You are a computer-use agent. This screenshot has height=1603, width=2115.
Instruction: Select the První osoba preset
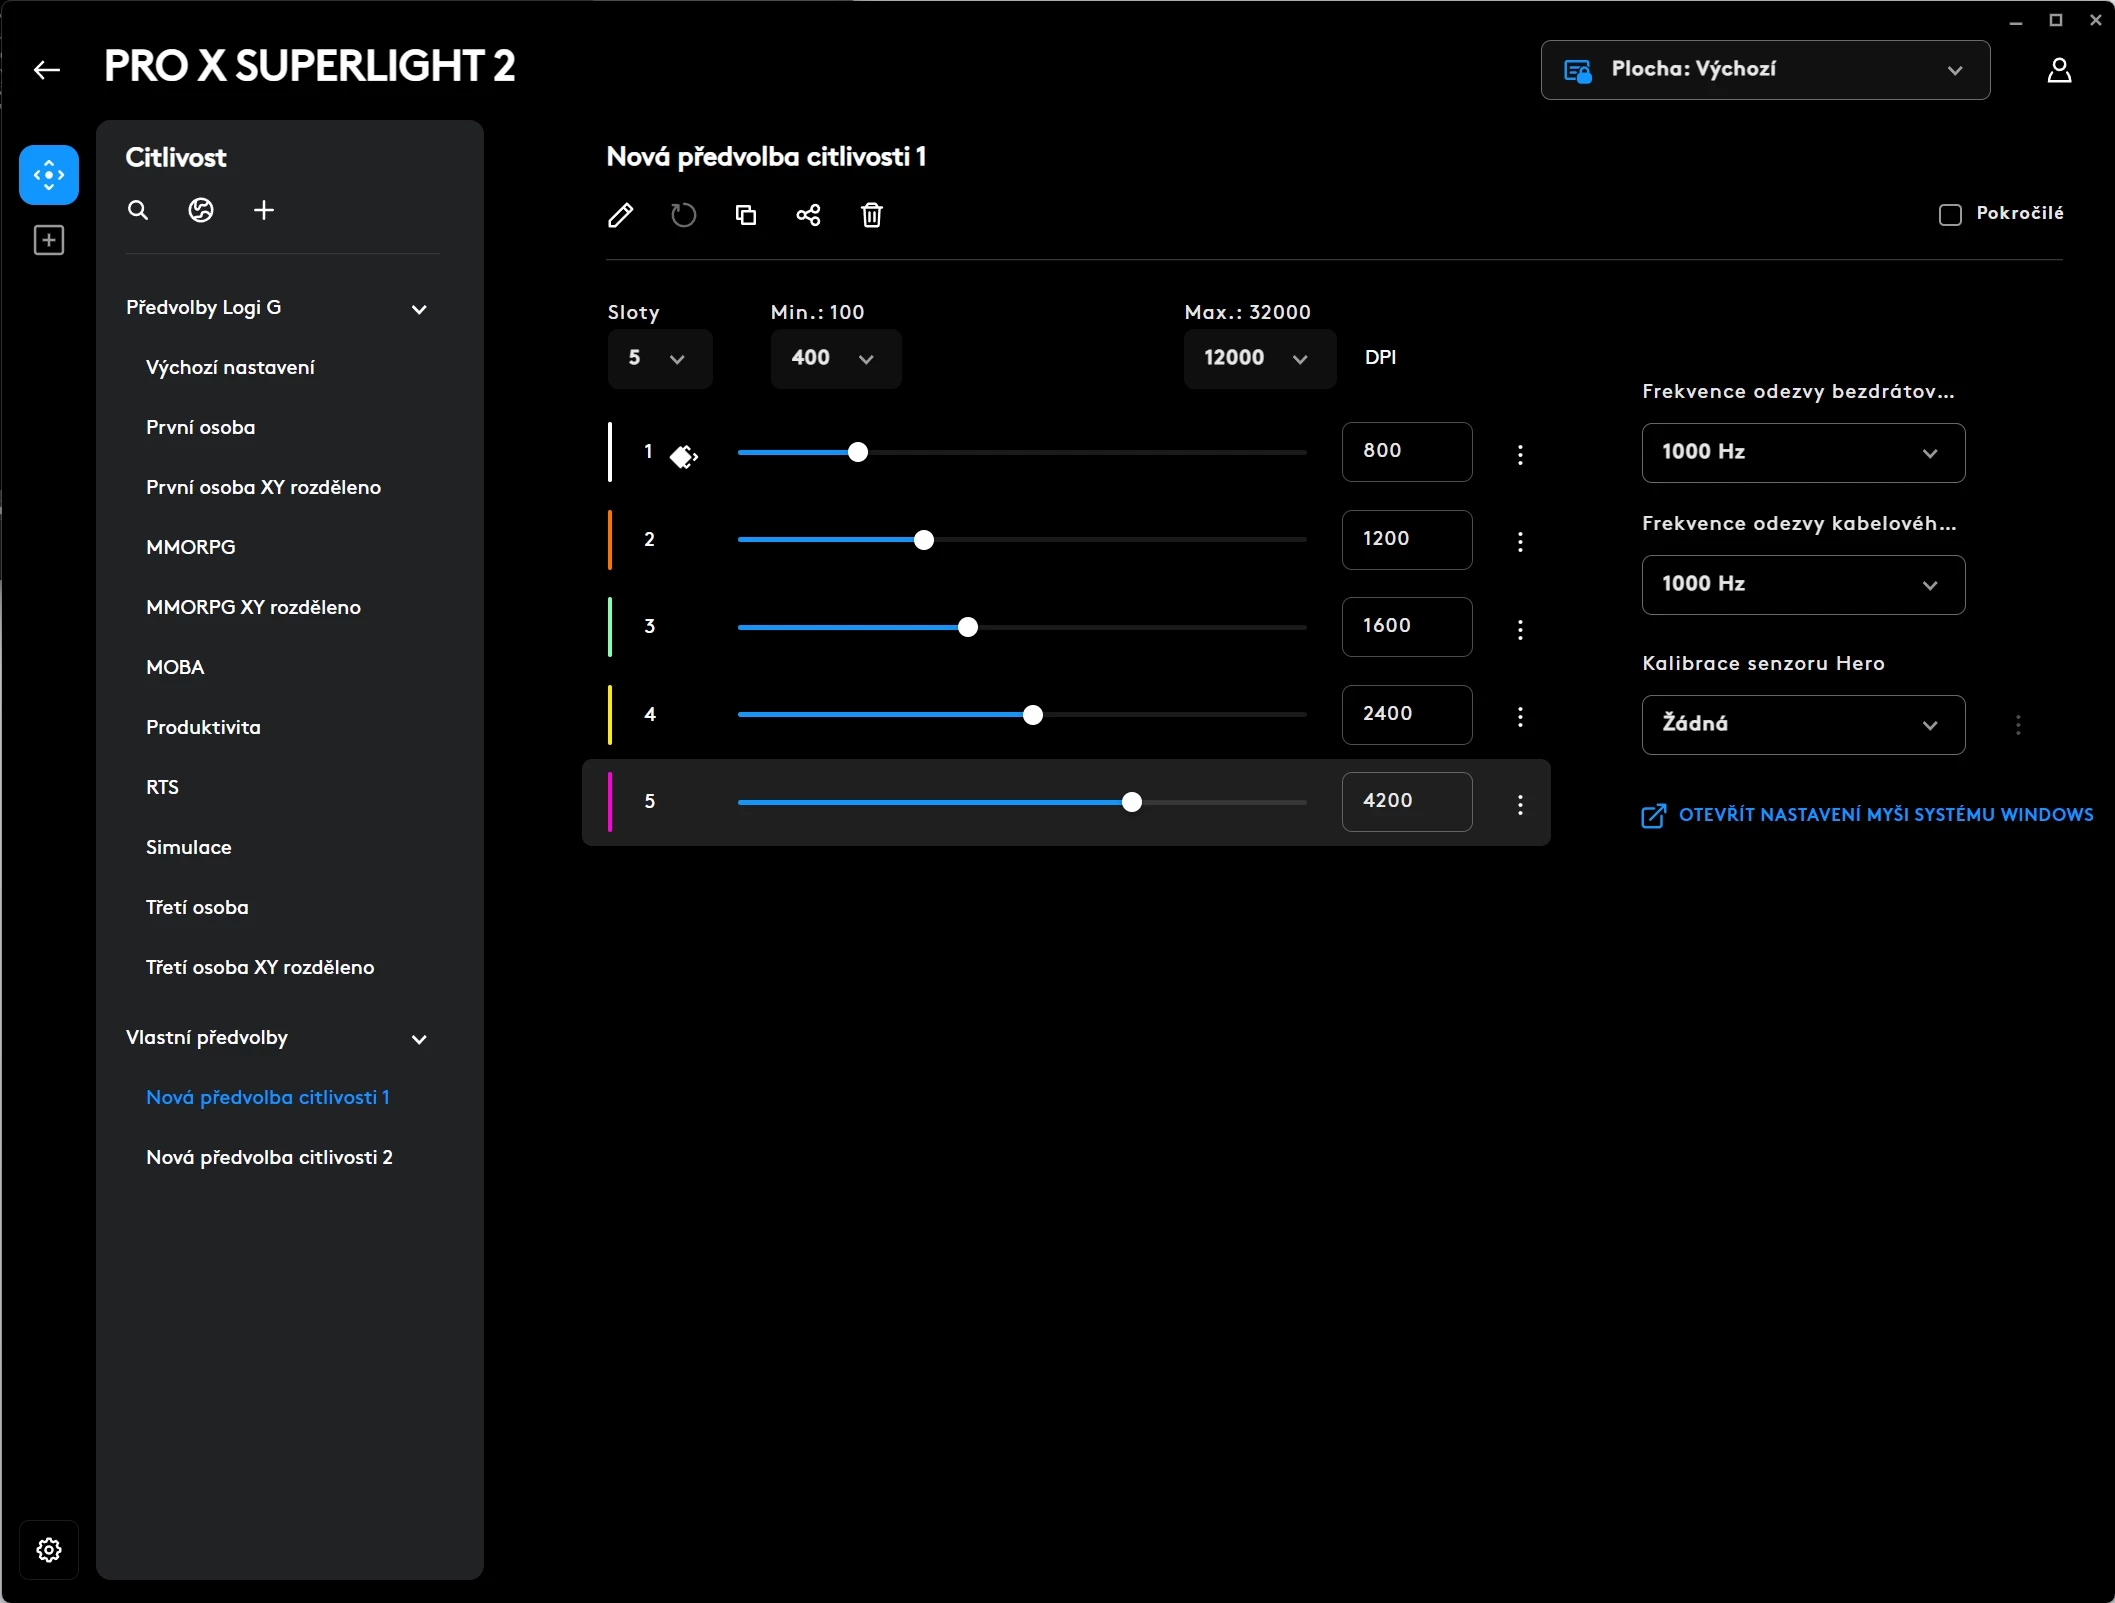pos(200,428)
